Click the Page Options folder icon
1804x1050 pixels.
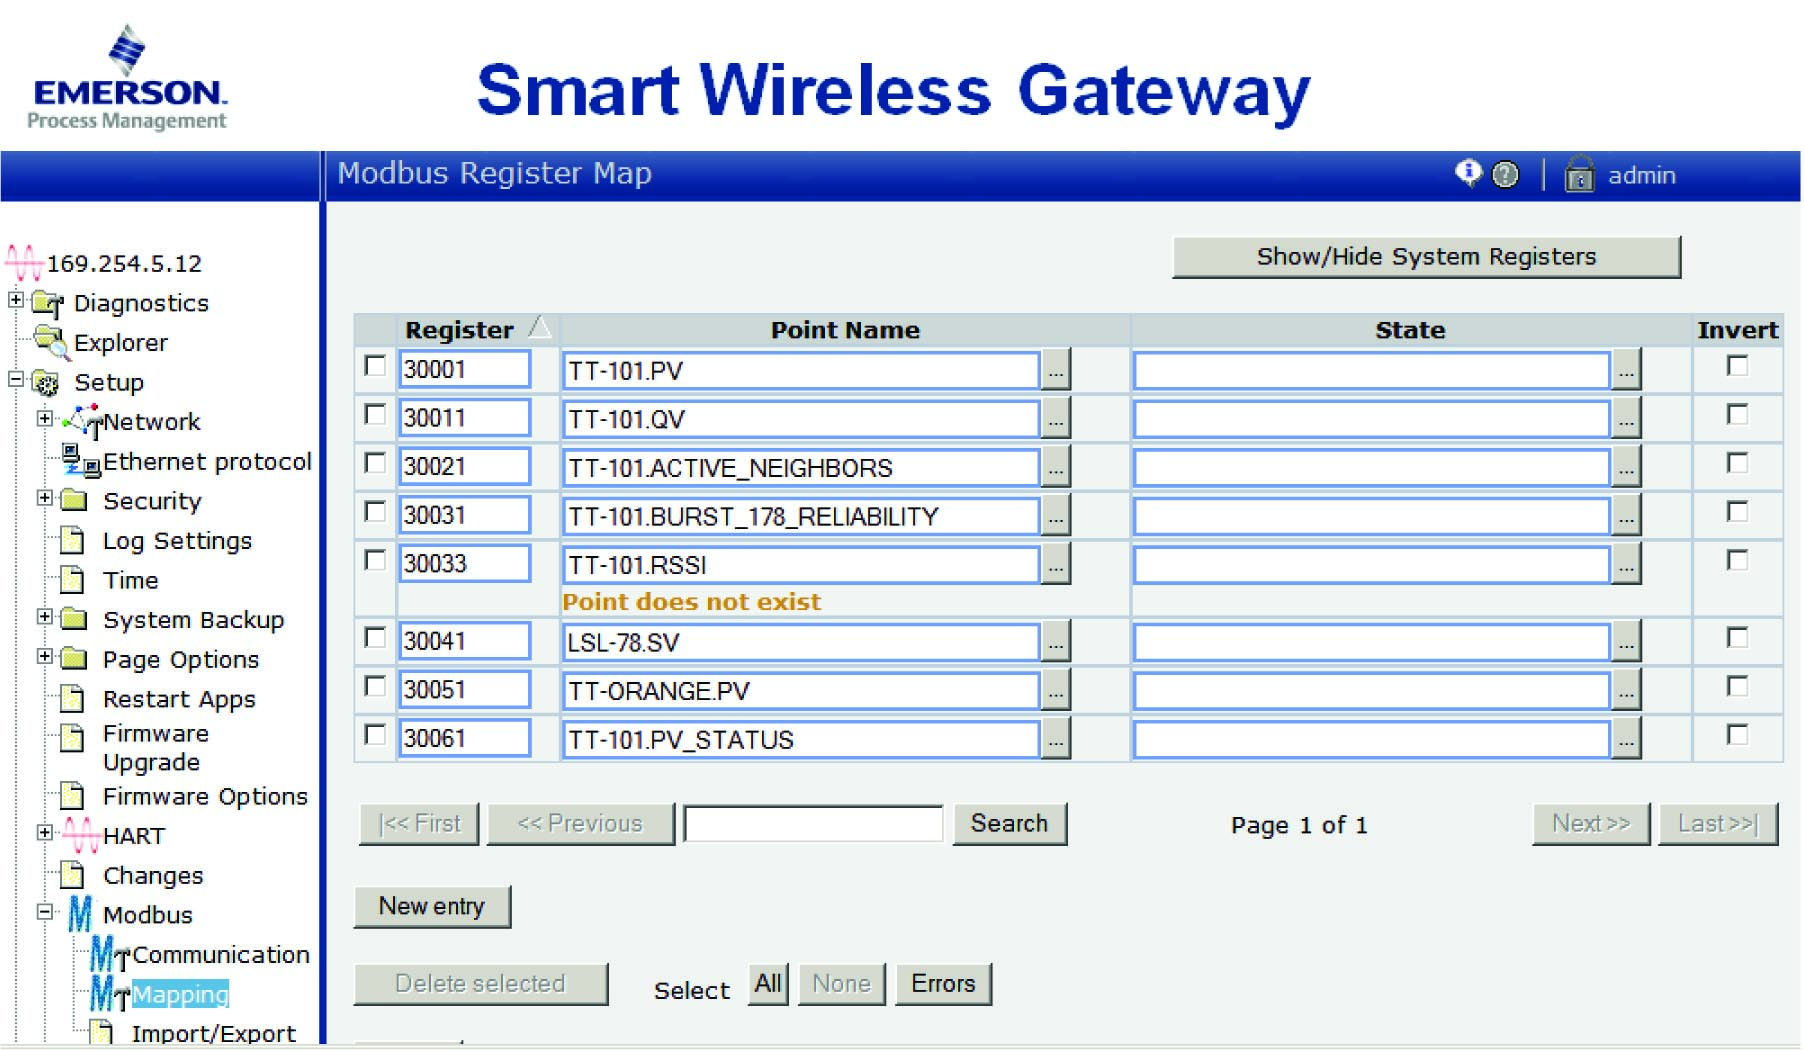click(x=74, y=658)
